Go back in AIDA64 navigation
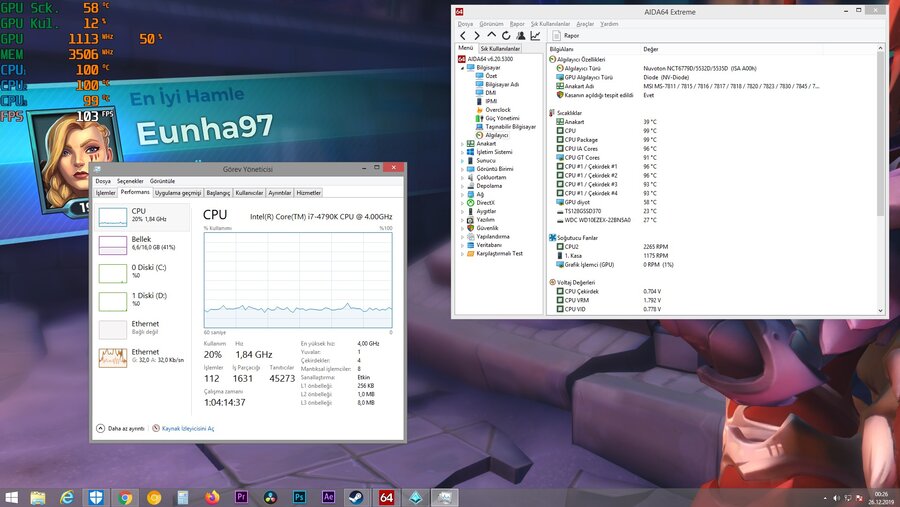The height and width of the screenshot is (507, 900). click(x=463, y=36)
